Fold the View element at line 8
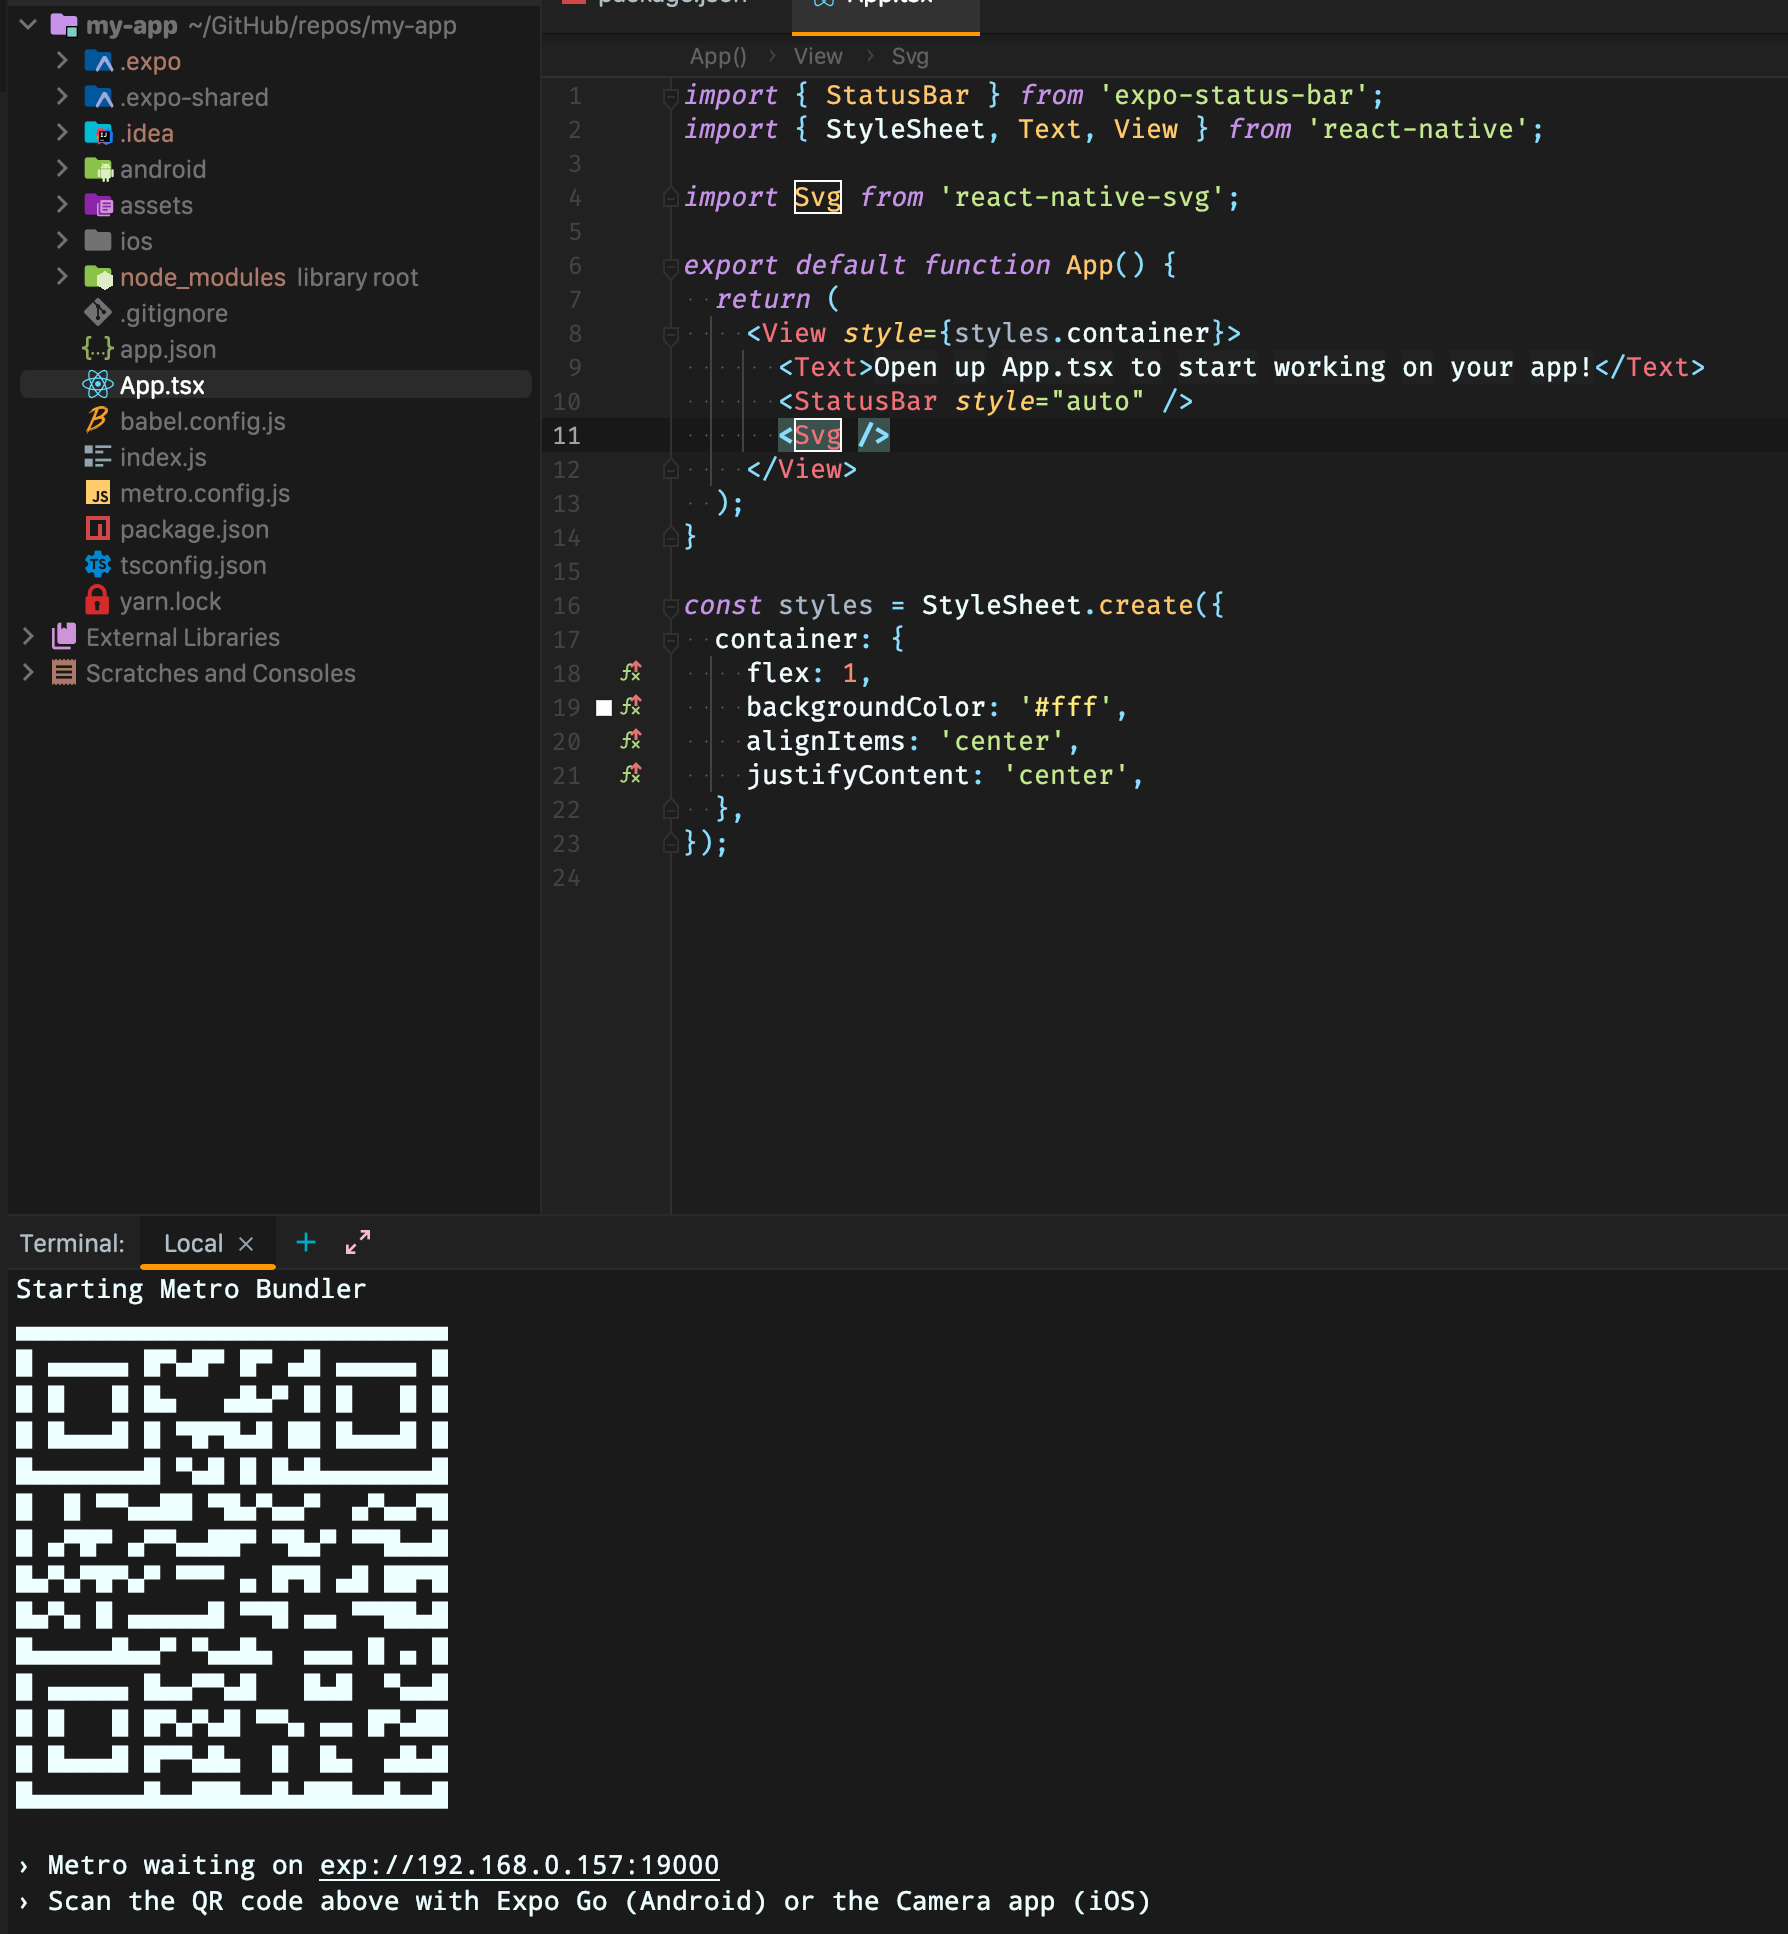This screenshot has width=1788, height=1934. (x=671, y=335)
